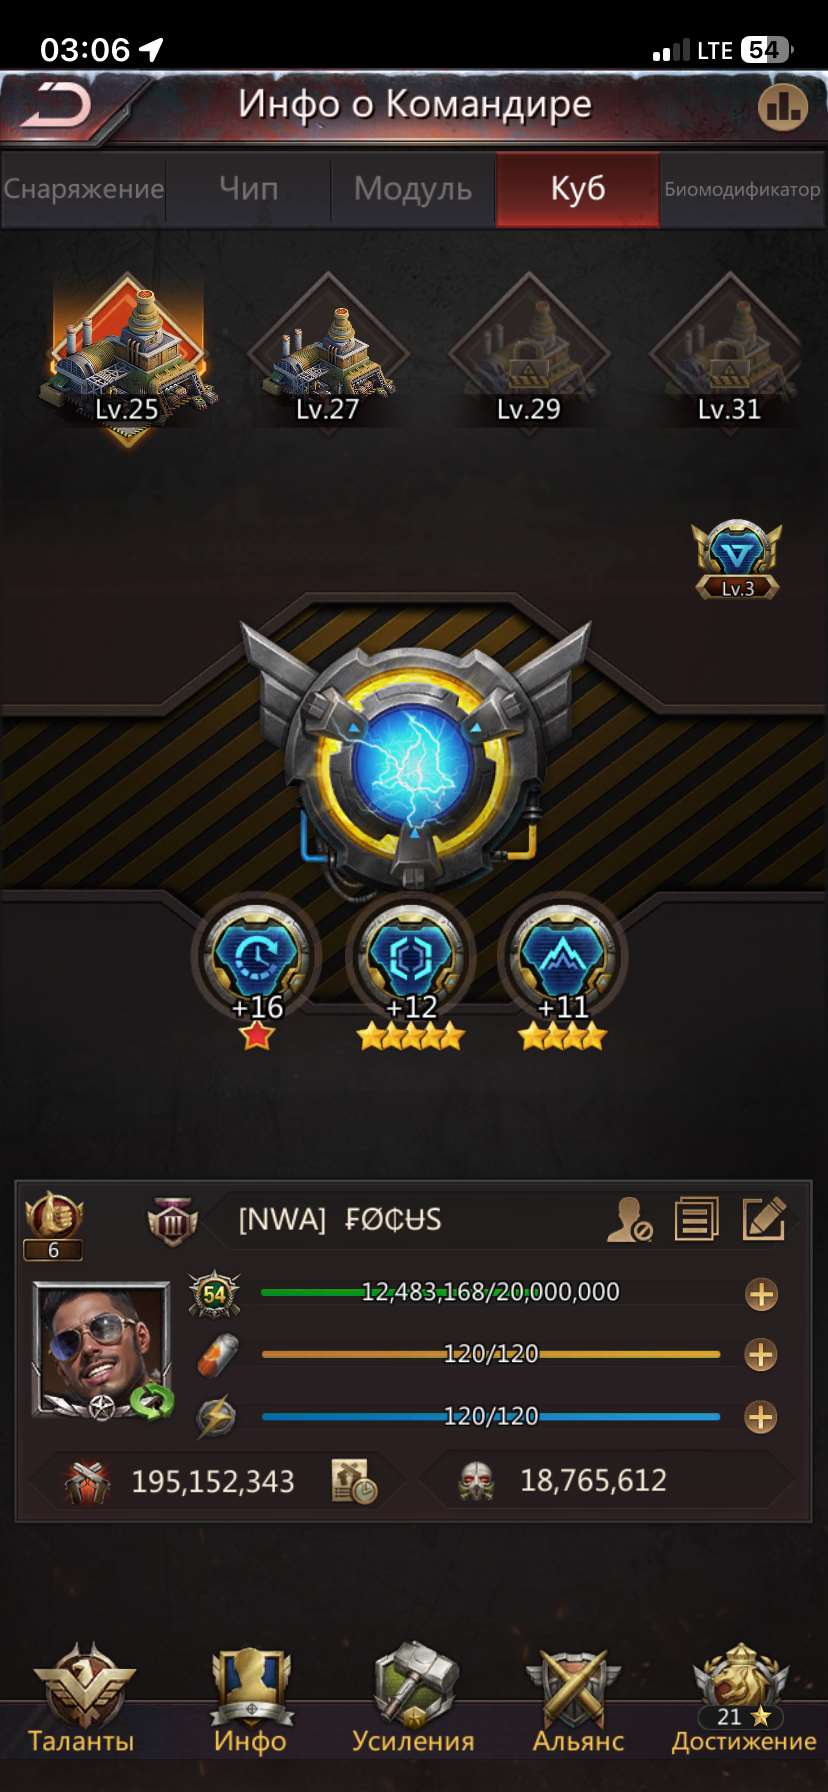Open the statistics chart icon
Viewport: 828px width, 1792px height.
(x=782, y=106)
